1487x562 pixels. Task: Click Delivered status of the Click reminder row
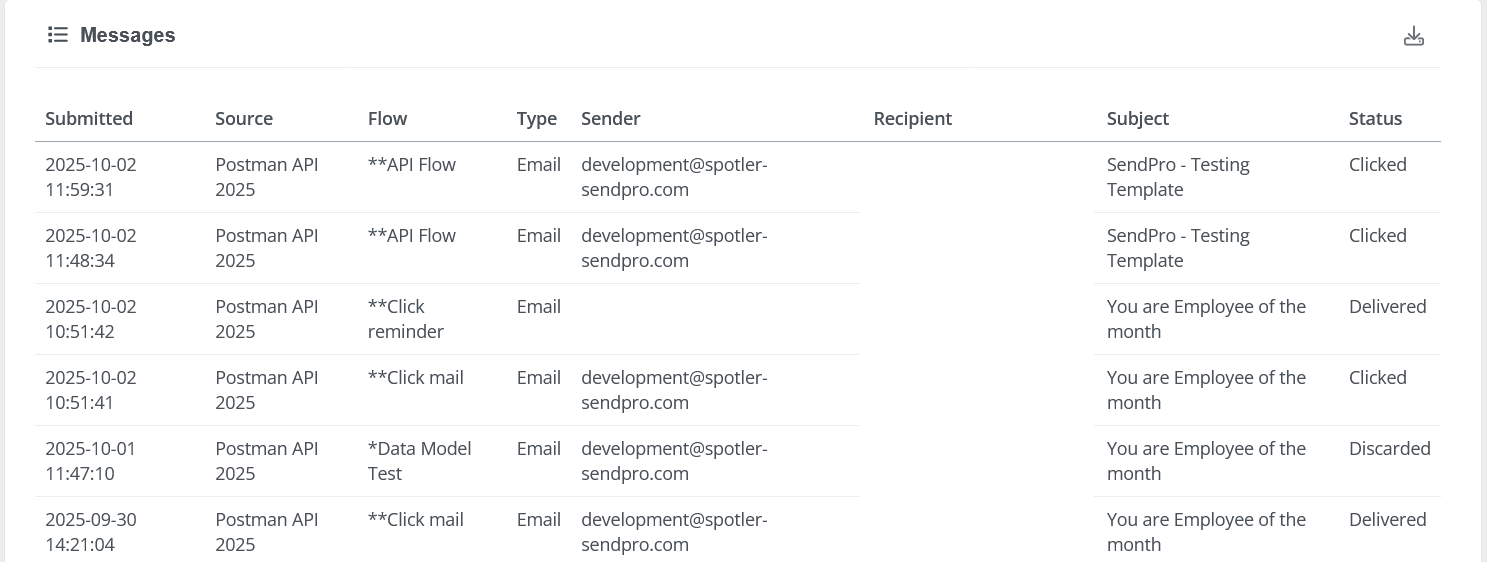pos(1387,307)
